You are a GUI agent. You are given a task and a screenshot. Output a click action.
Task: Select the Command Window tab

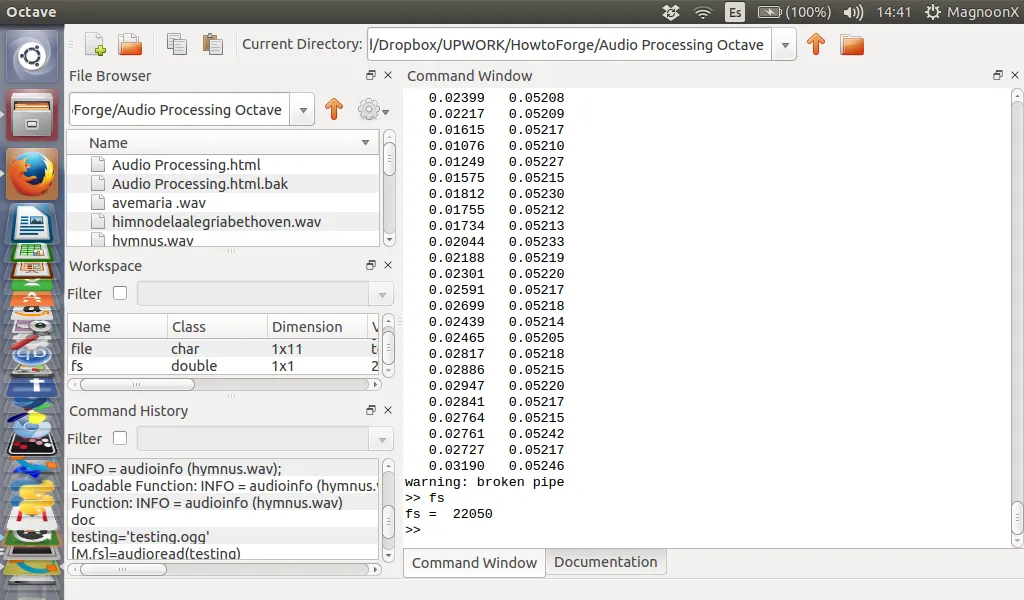[x=474, y=563]
